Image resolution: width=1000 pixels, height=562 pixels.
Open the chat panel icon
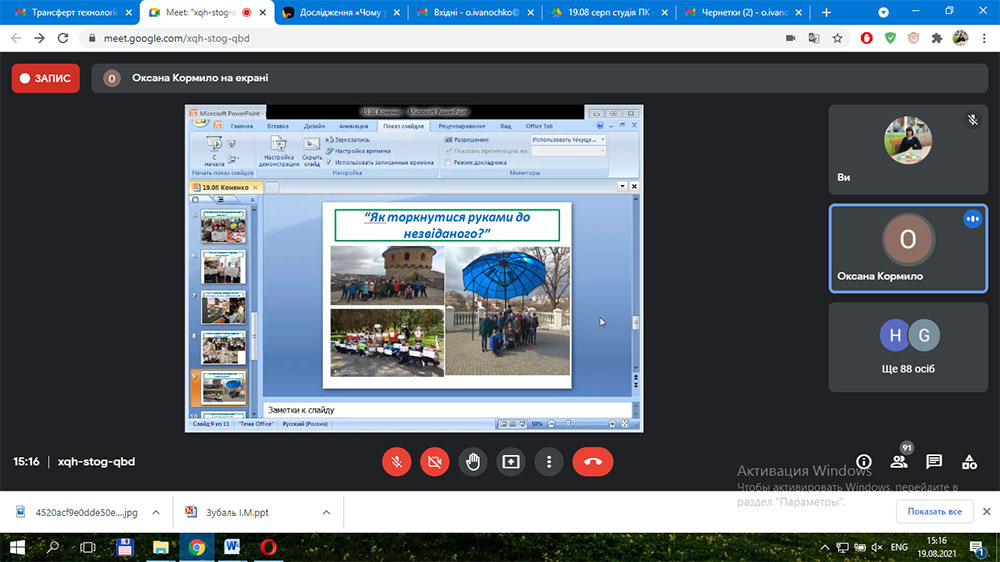934,462
